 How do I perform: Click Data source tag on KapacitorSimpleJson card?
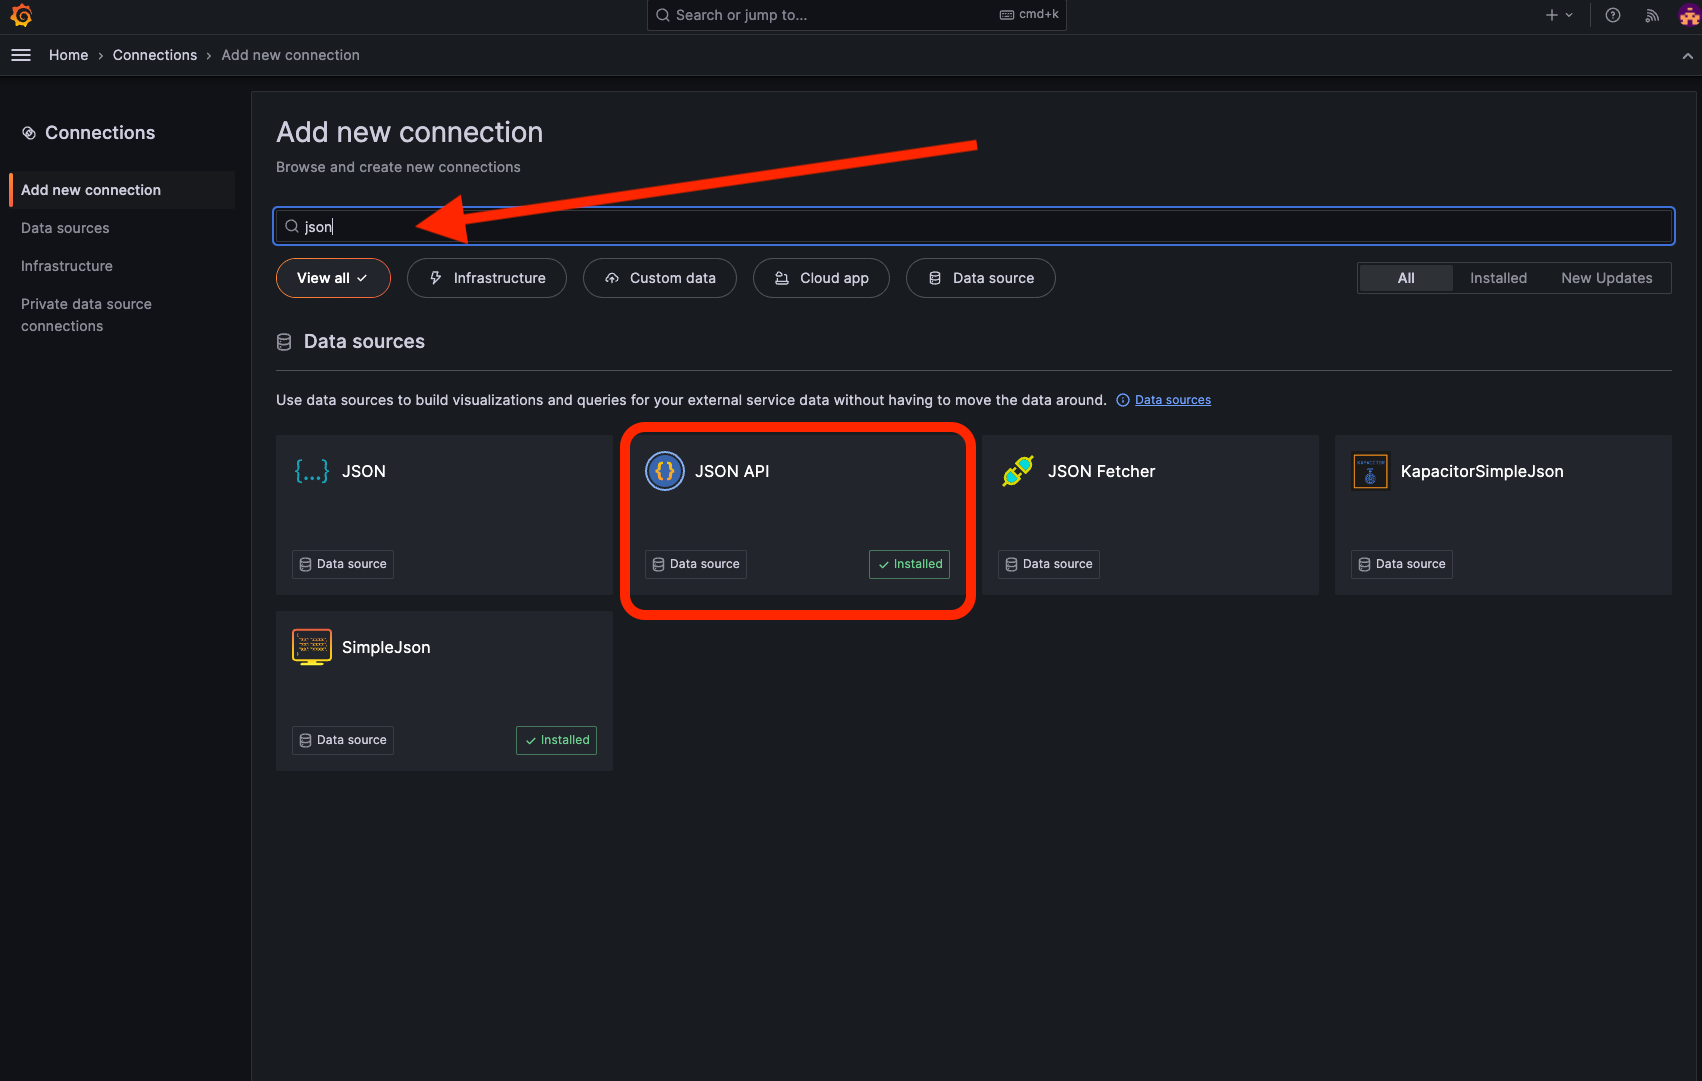coord(1402,564)
